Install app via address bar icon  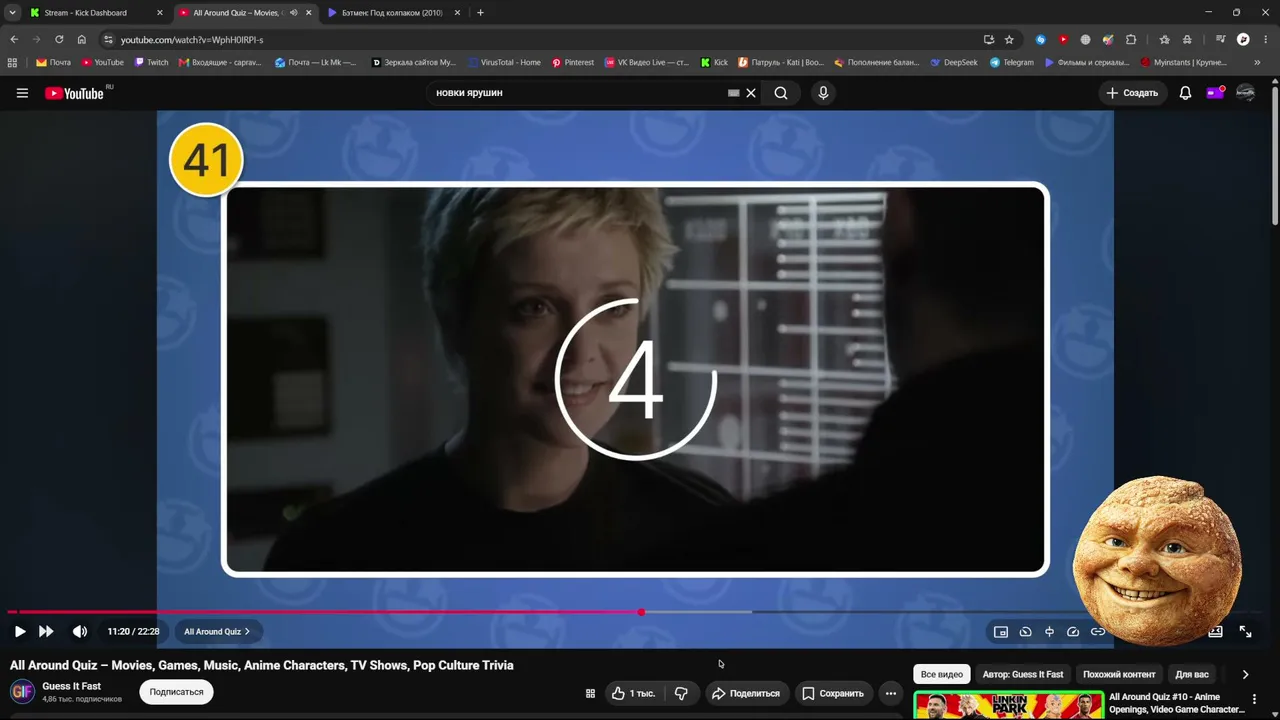click(989, 39)
